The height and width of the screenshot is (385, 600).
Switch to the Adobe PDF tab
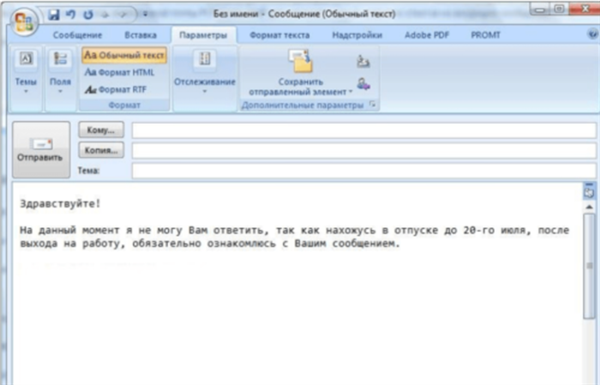[427, 35]
